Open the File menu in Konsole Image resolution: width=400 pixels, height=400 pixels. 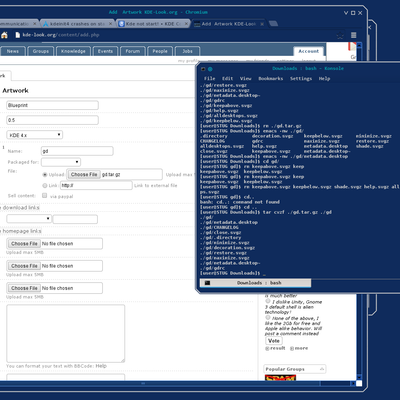click(210, 79)
